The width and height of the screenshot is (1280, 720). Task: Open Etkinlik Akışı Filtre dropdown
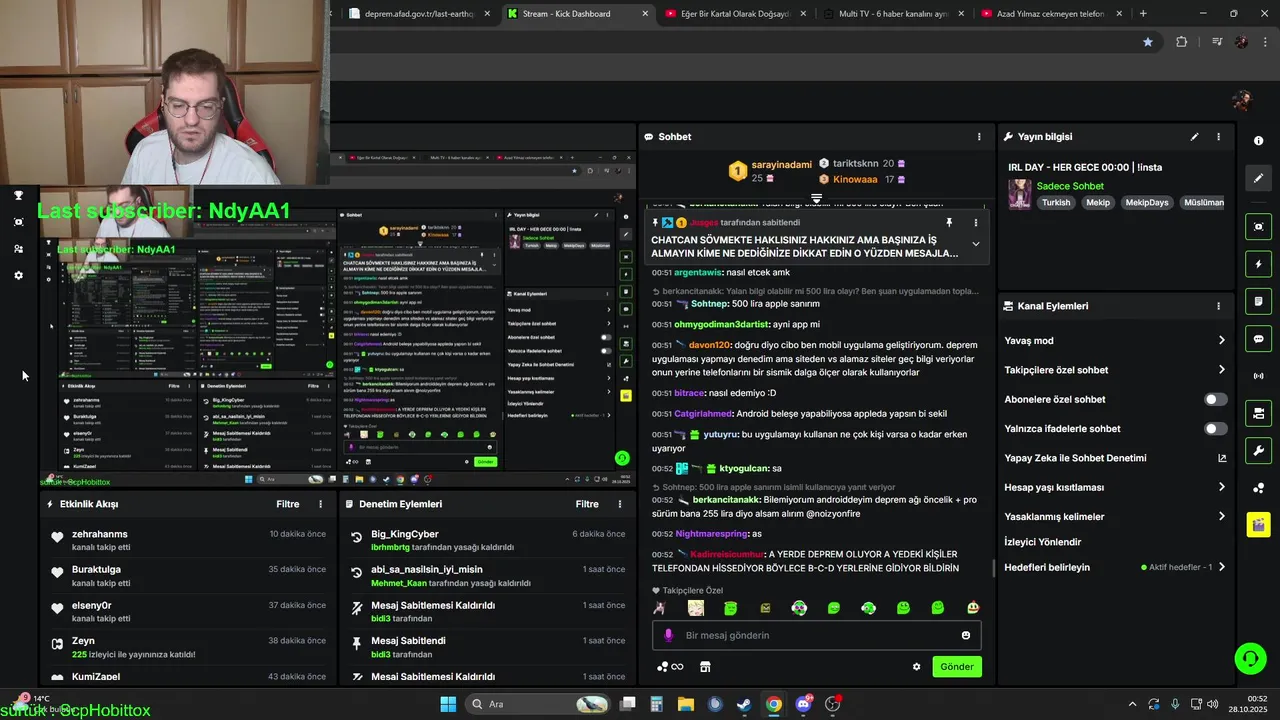pyautogui.click(x=288, y=504)
